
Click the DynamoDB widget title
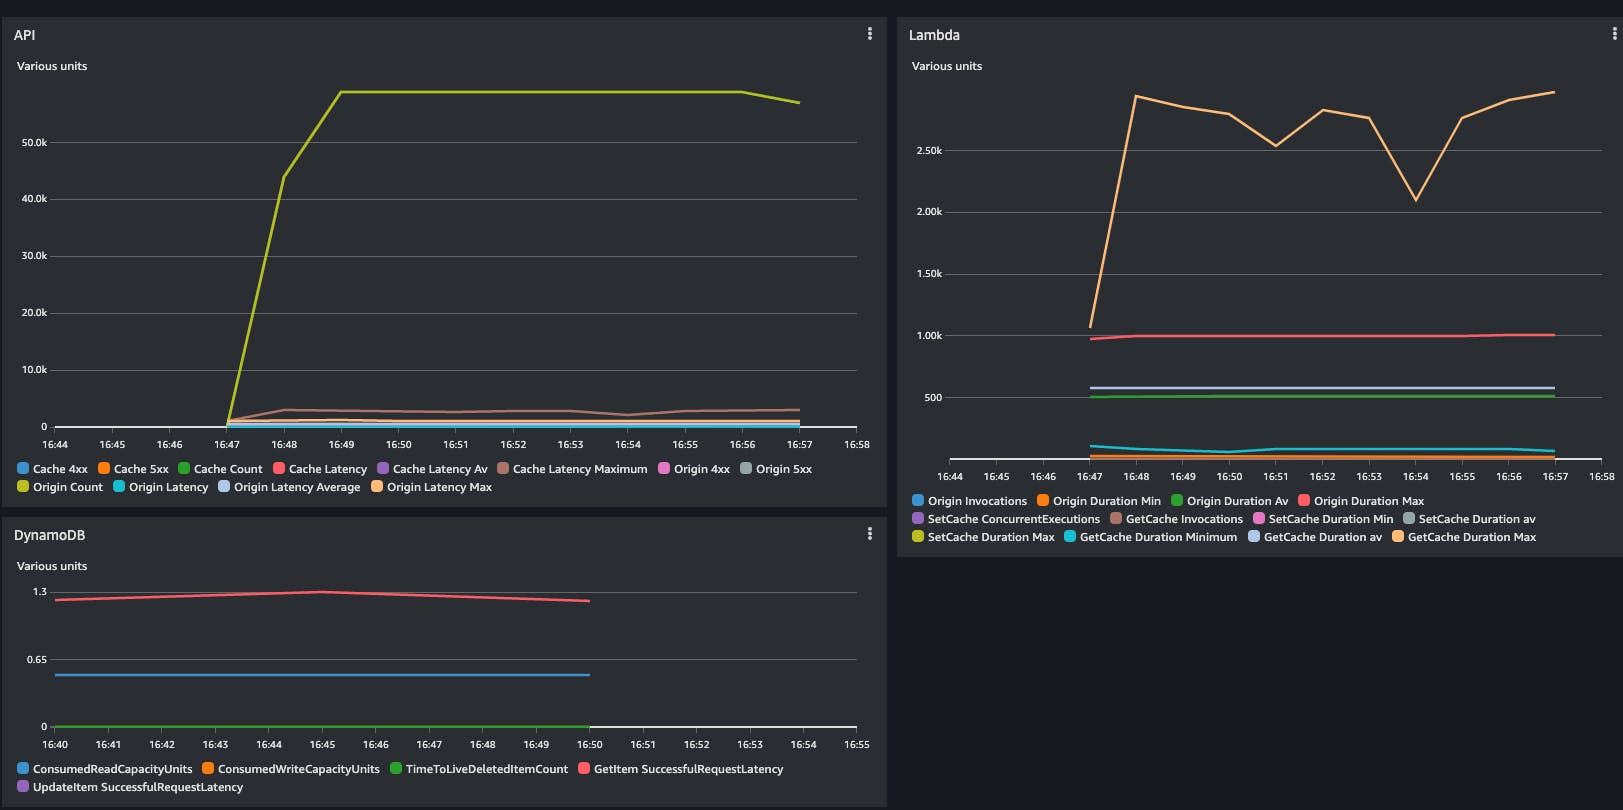[x=49, y=535]
